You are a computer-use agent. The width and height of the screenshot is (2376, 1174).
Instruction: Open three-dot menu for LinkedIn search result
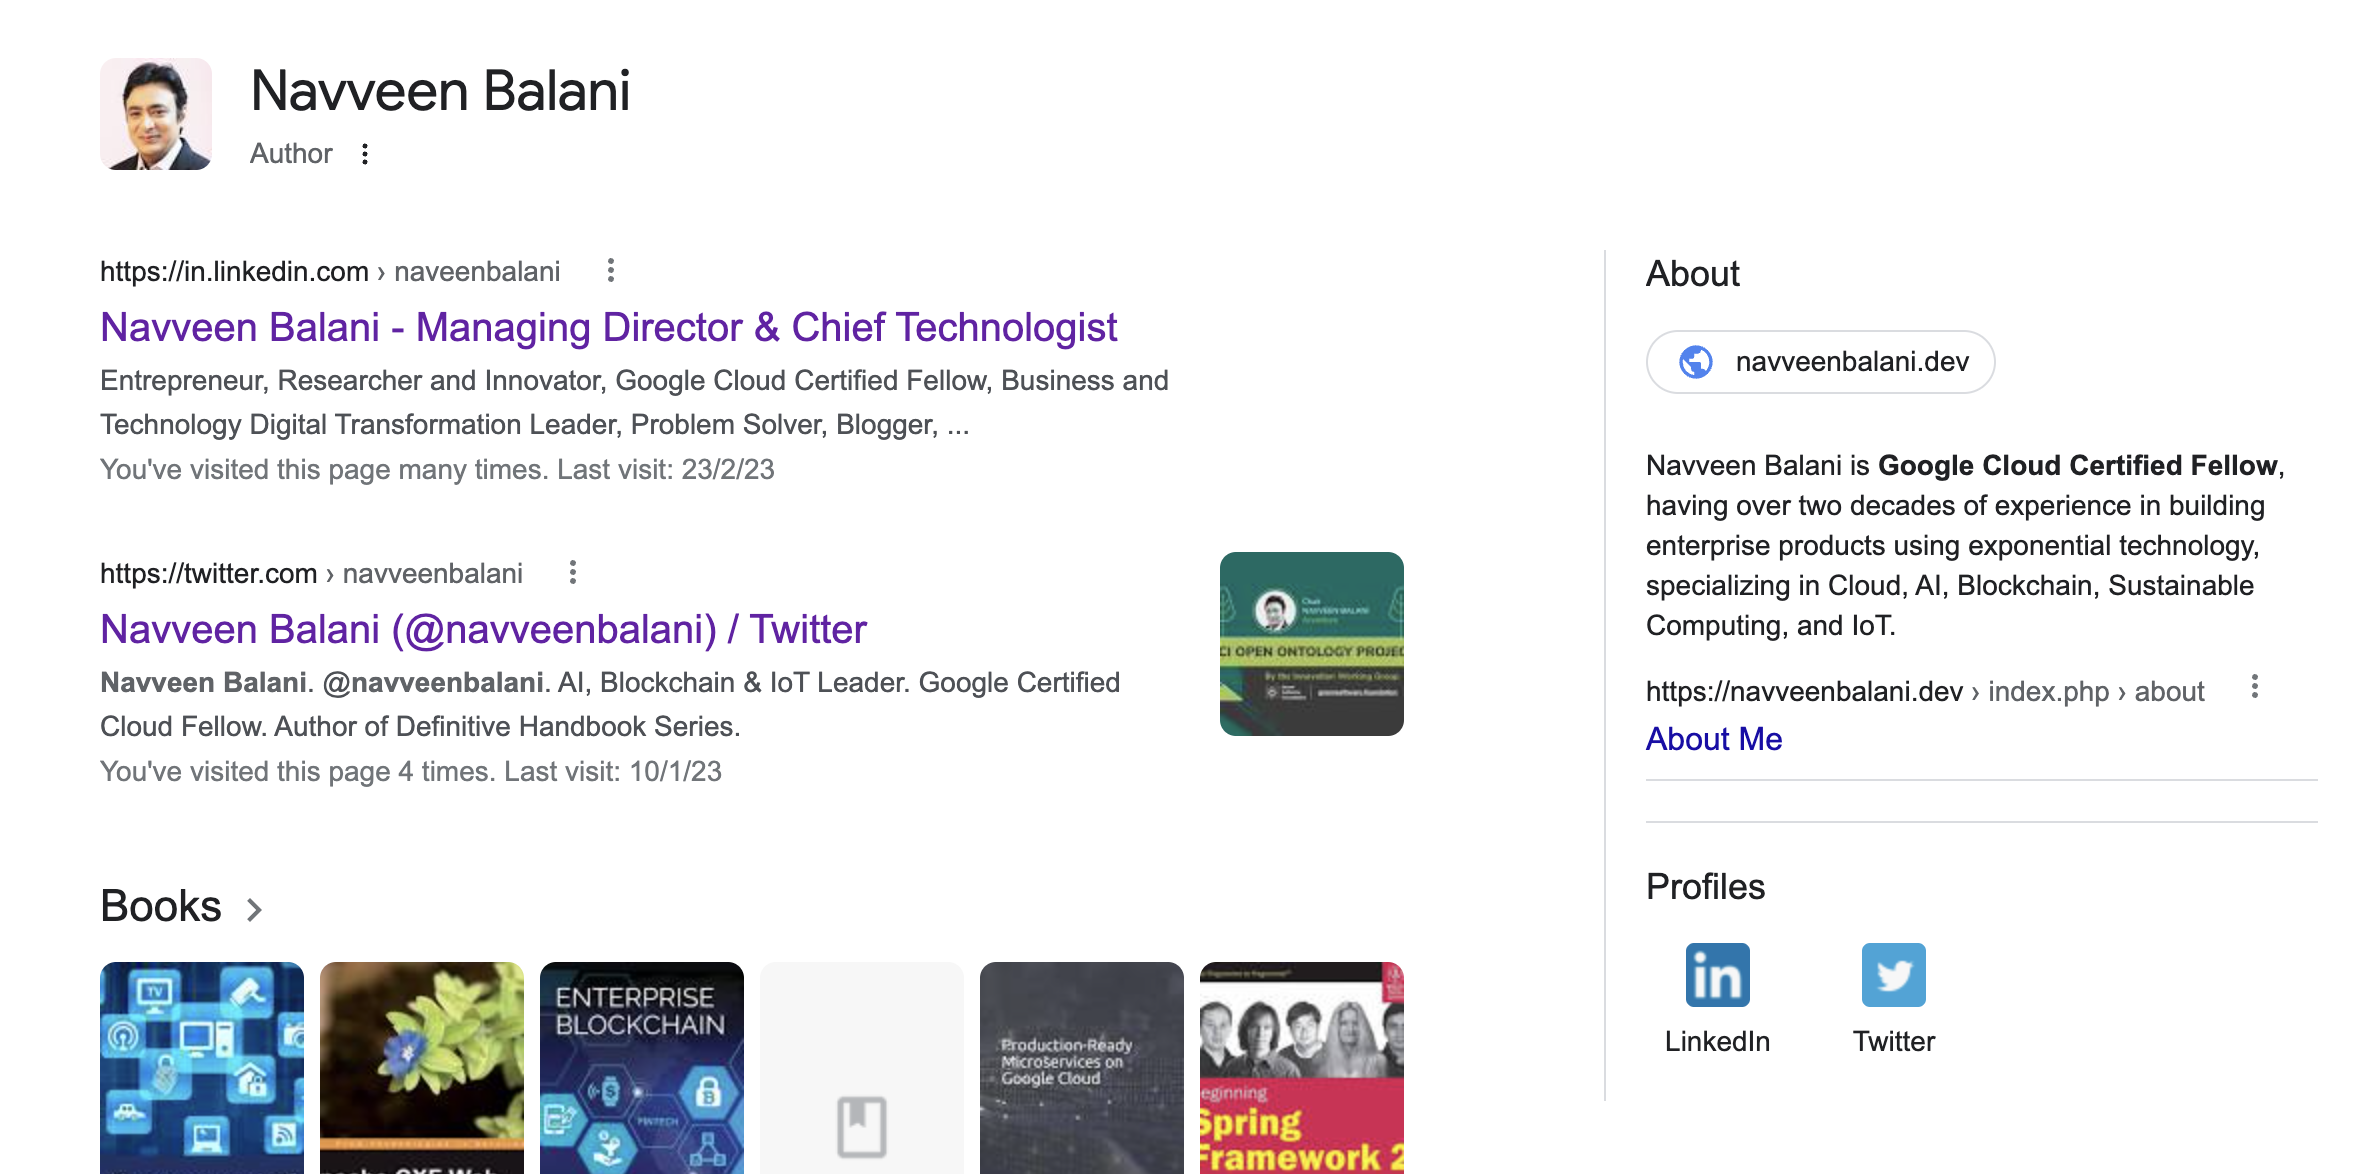611,271
